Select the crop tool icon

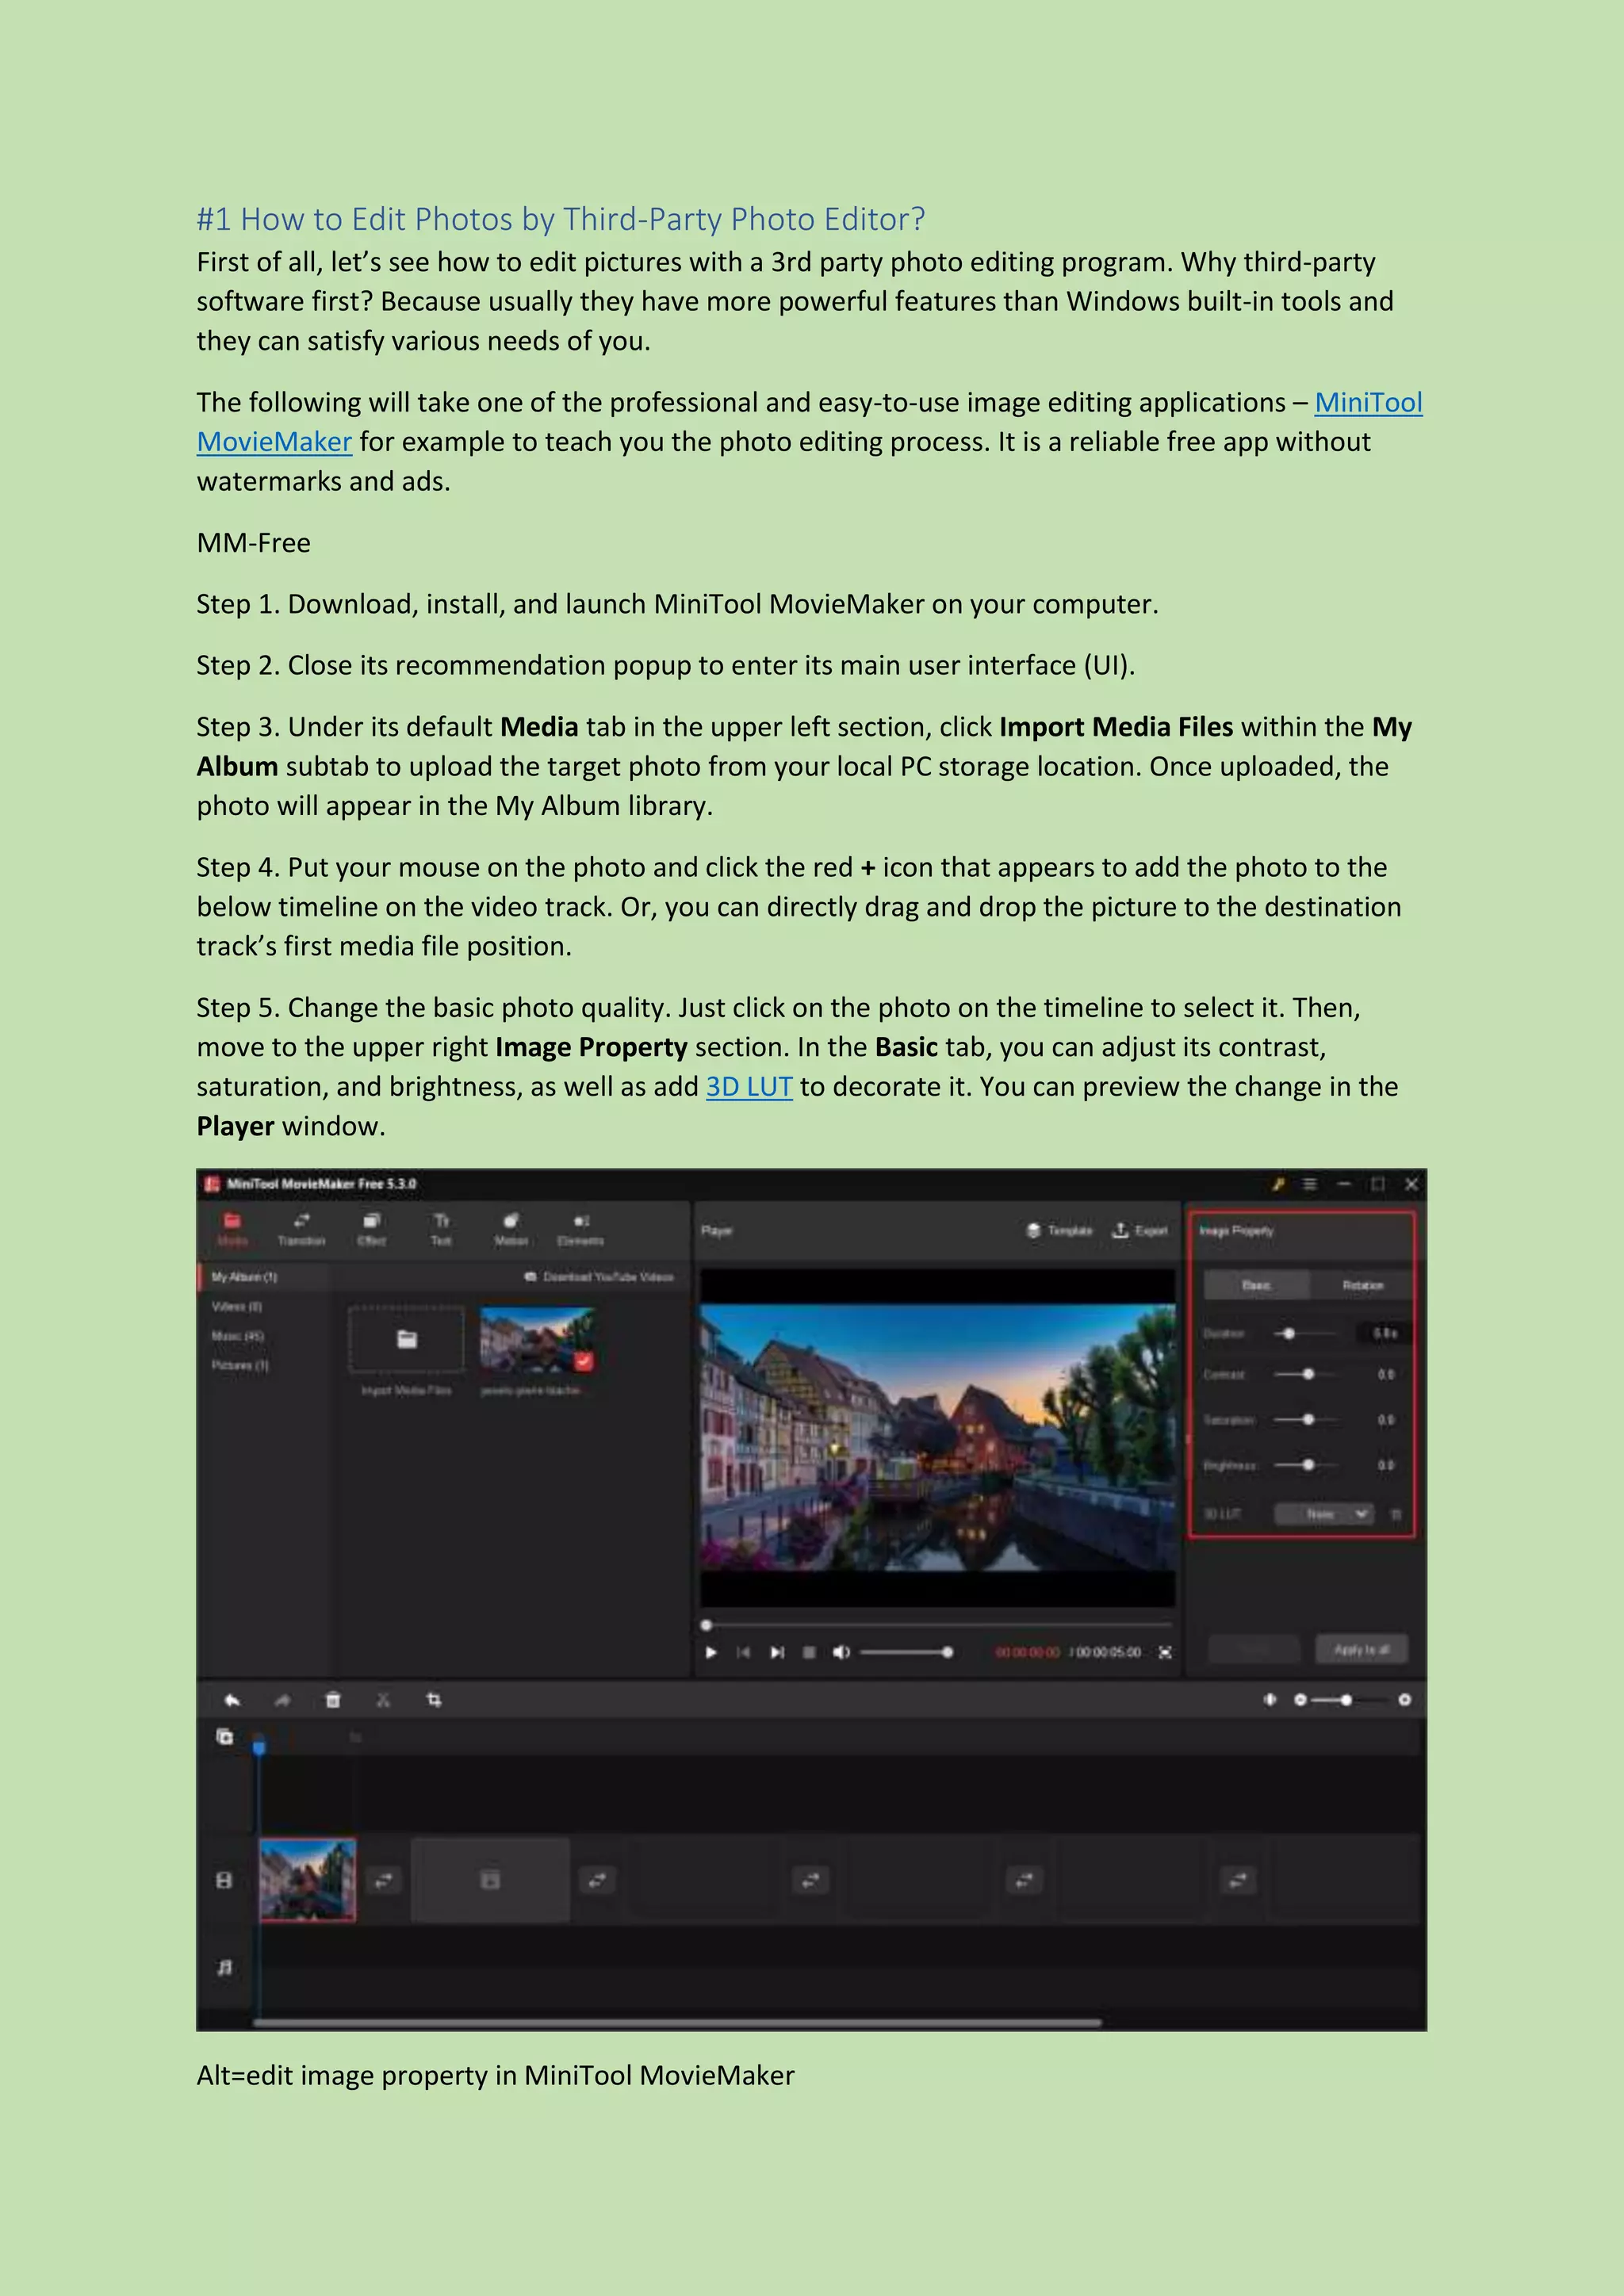pos(434,1700)
